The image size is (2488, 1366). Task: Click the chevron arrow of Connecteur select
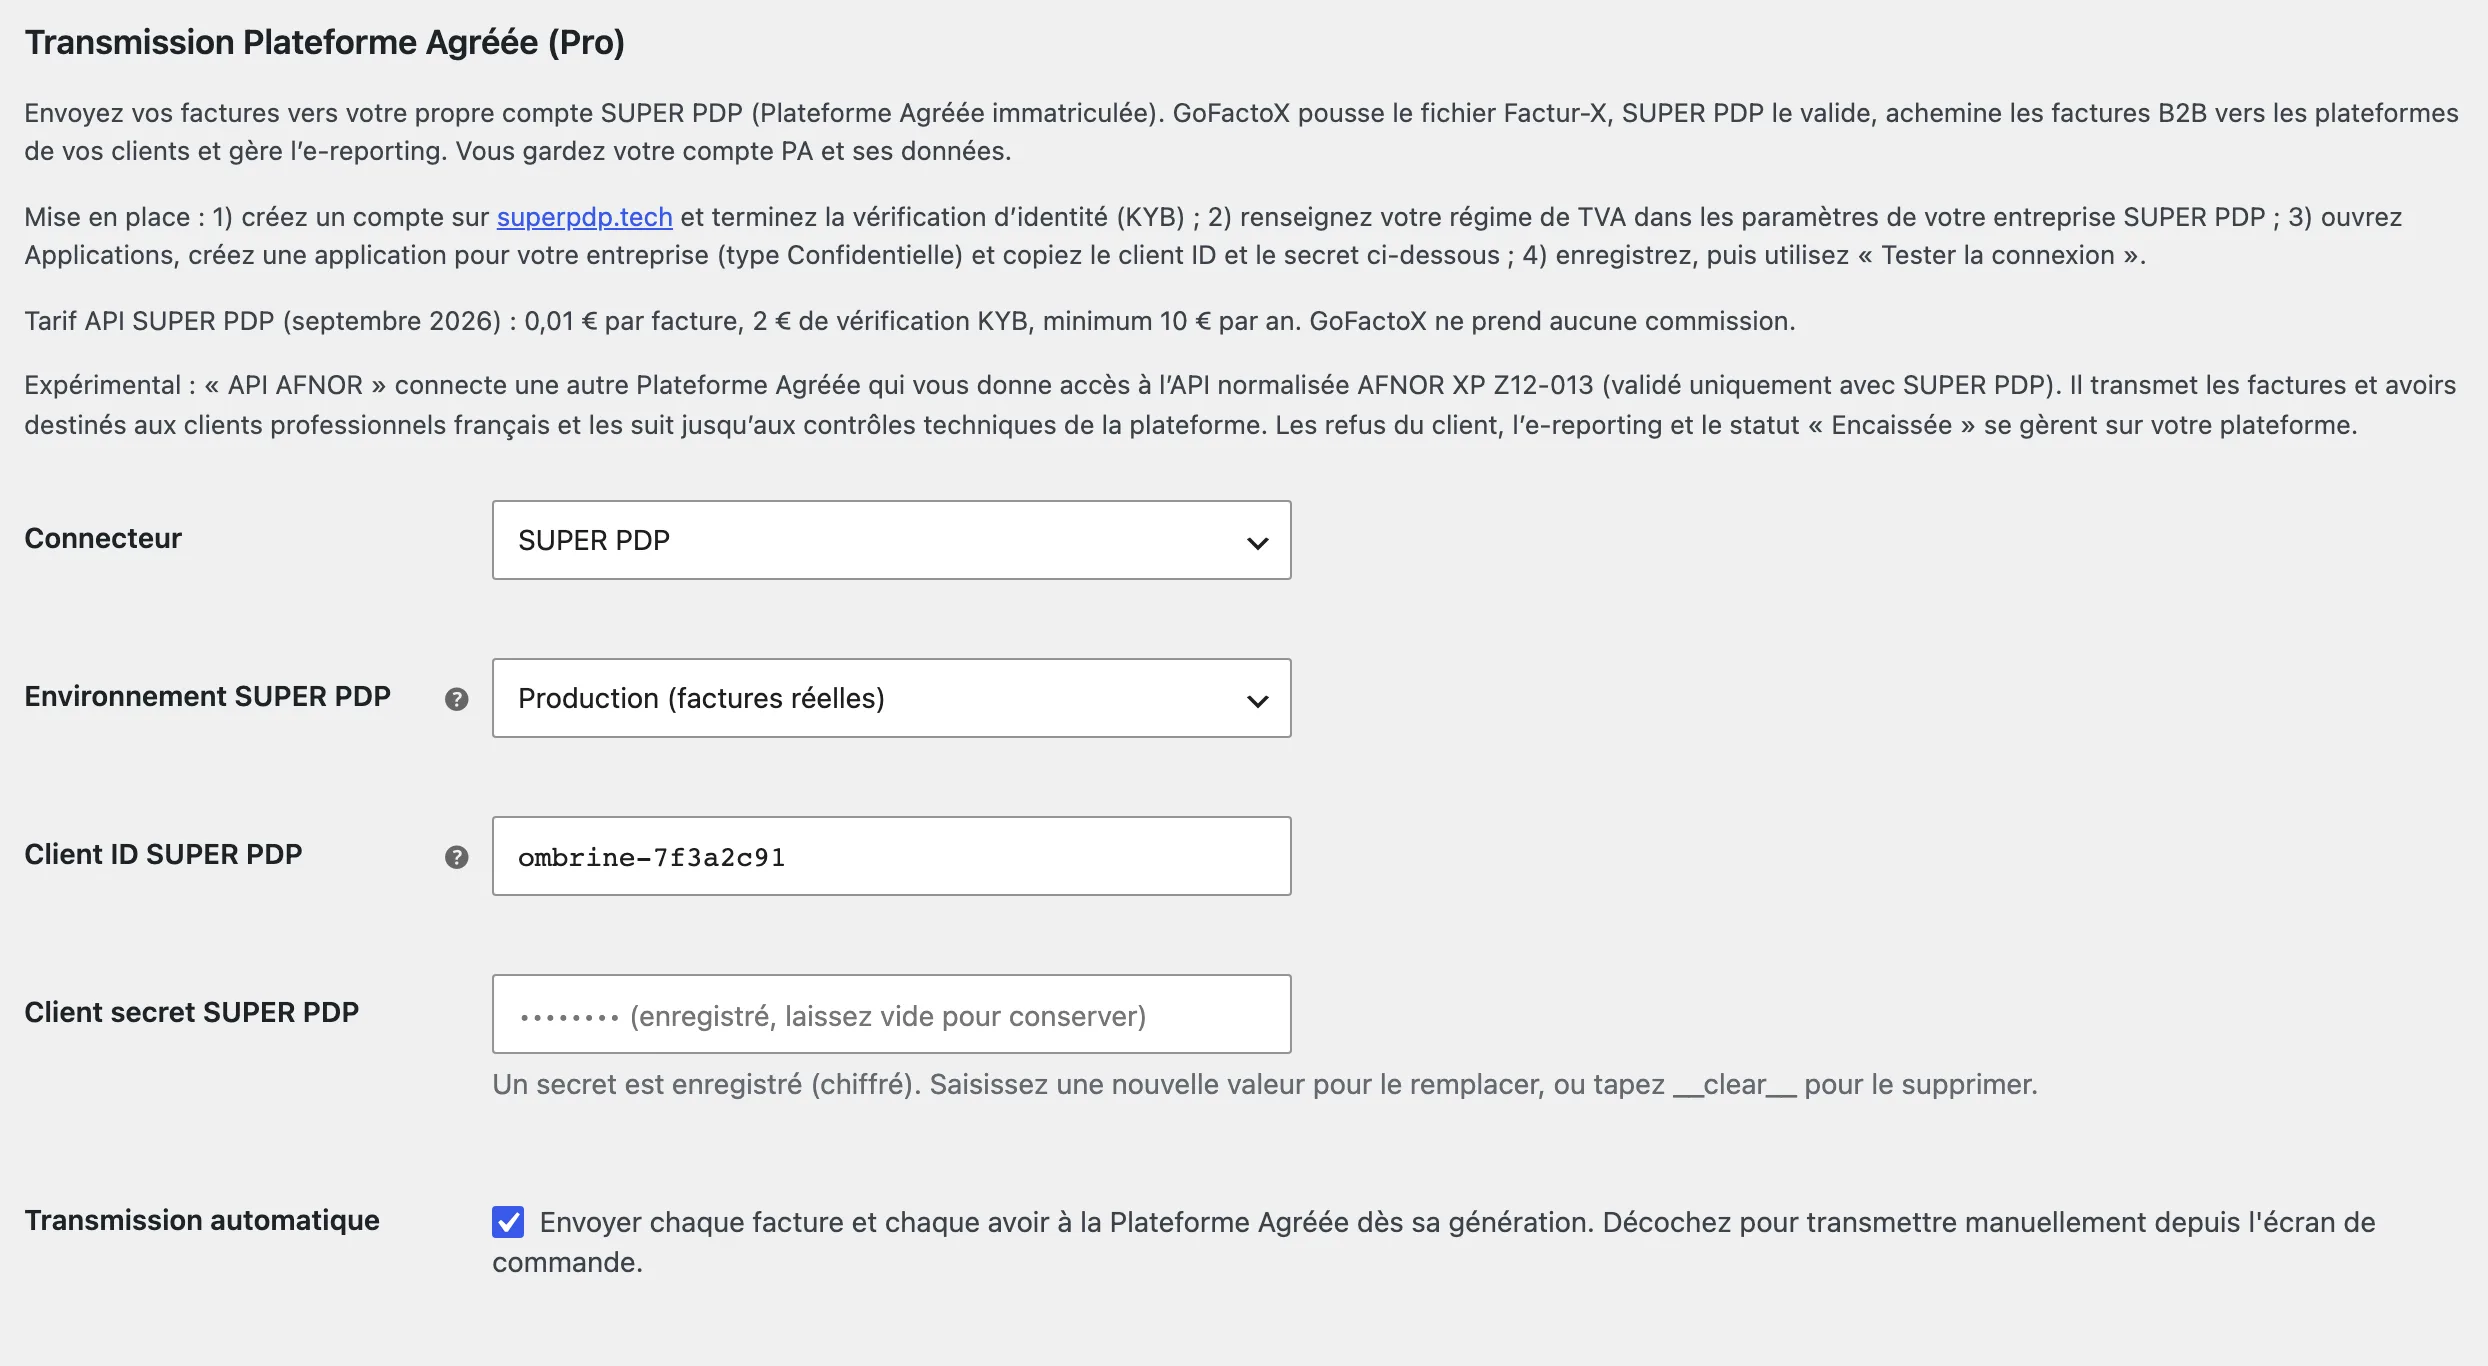(1257, 543)
